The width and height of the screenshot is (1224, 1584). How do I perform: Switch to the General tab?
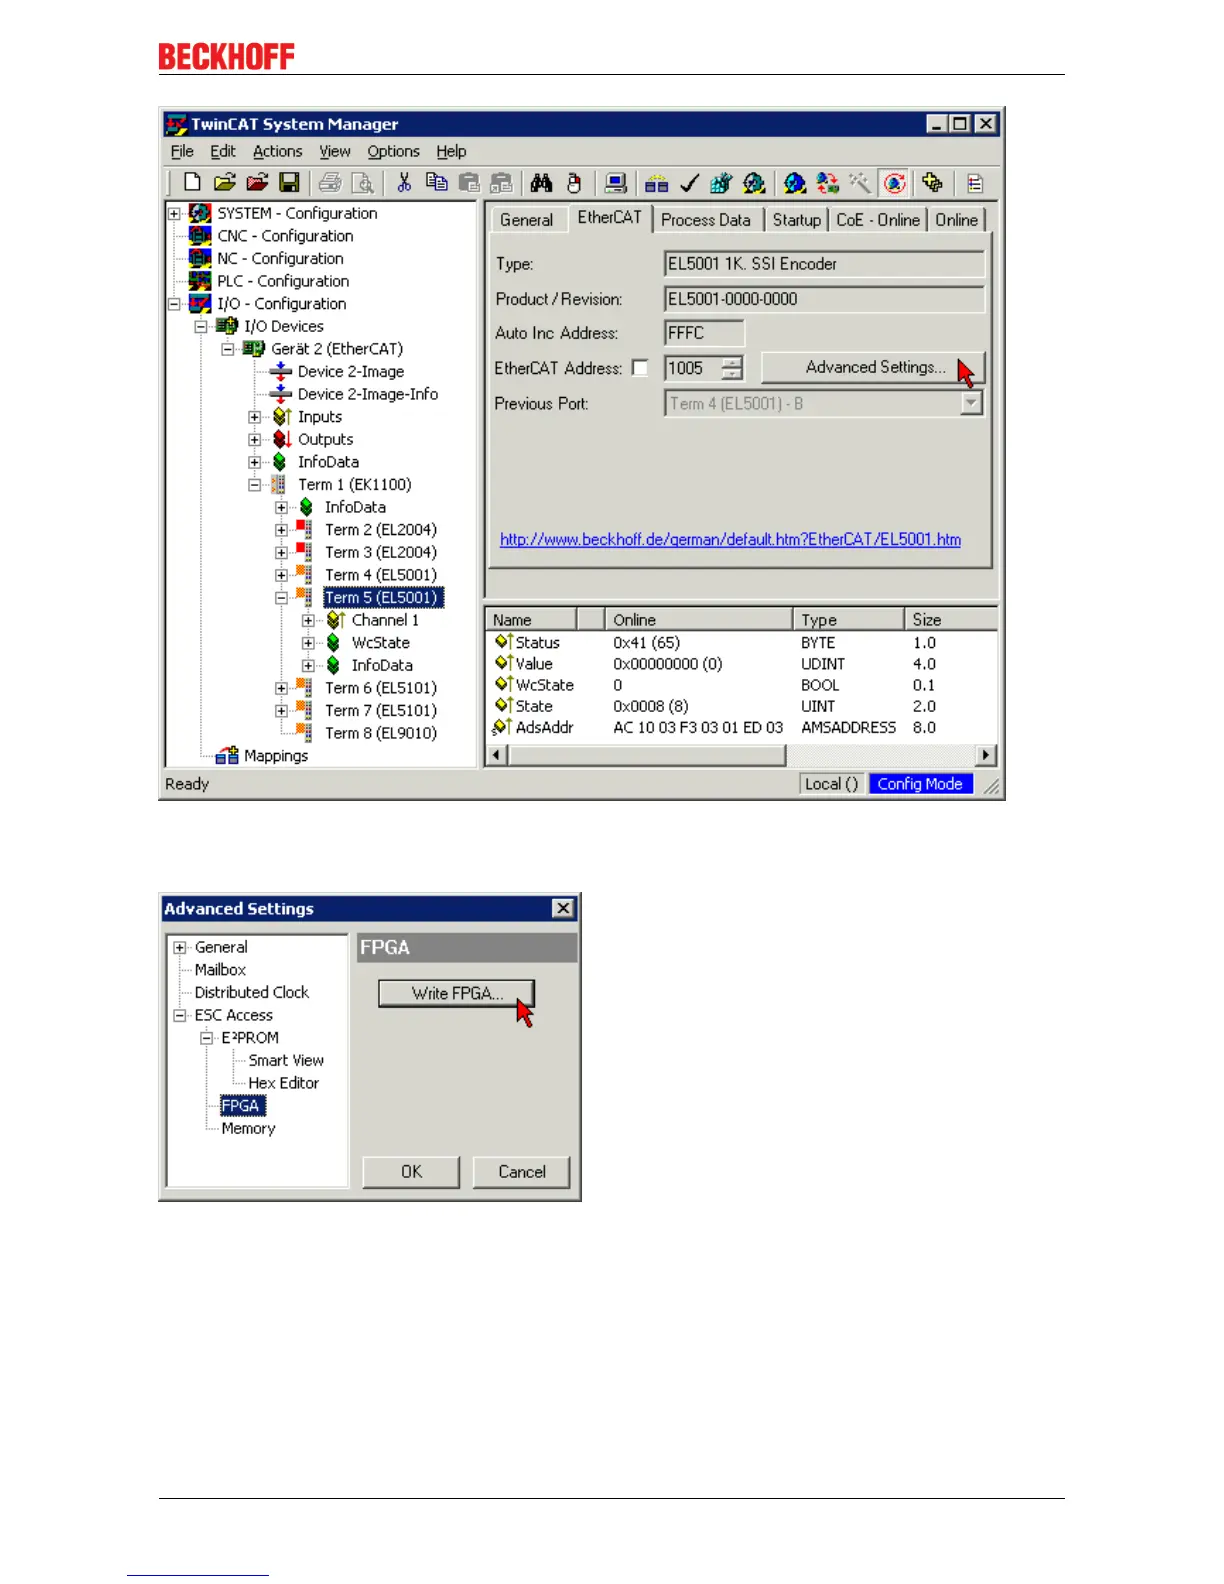coord(526,220)
